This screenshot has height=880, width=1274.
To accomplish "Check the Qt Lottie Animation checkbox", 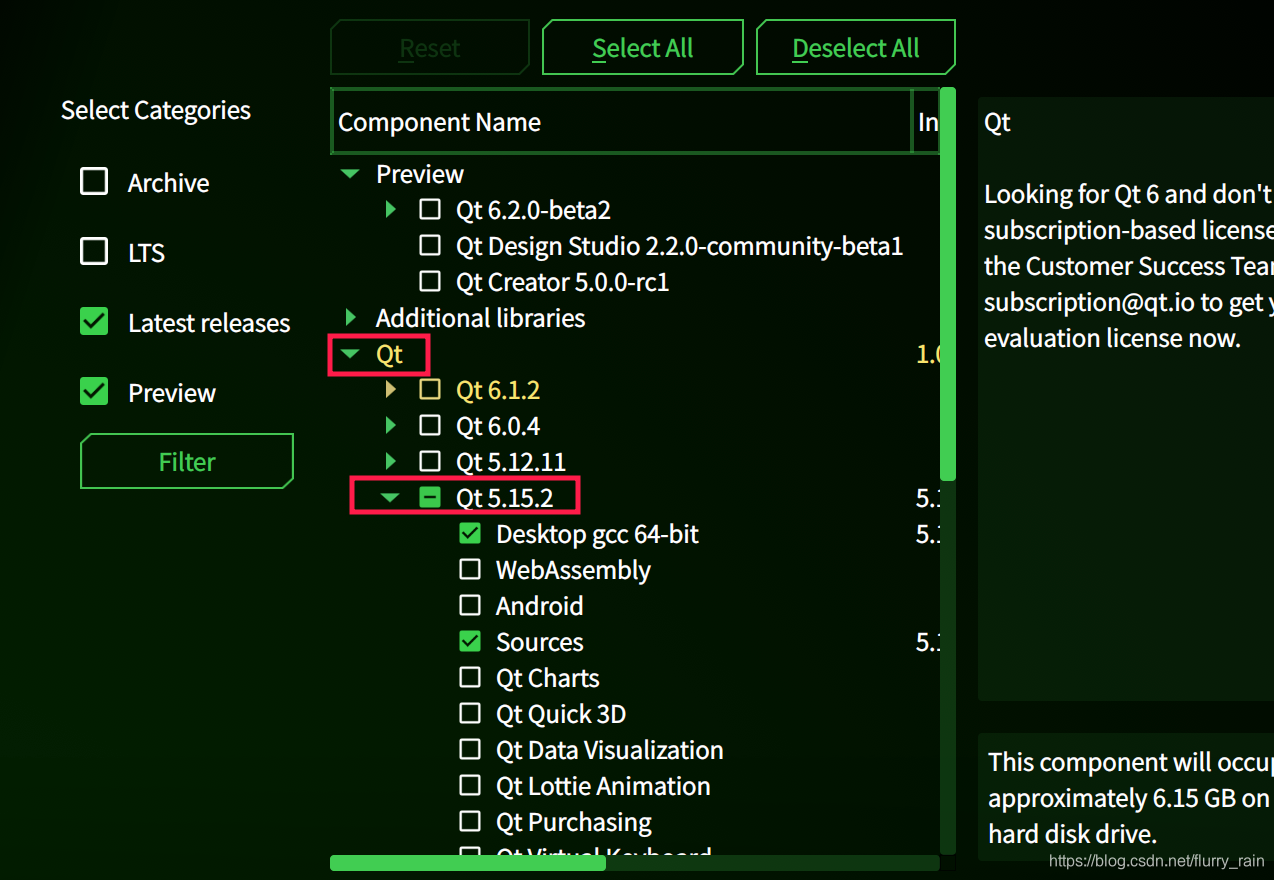I will [x=470, y=786].
